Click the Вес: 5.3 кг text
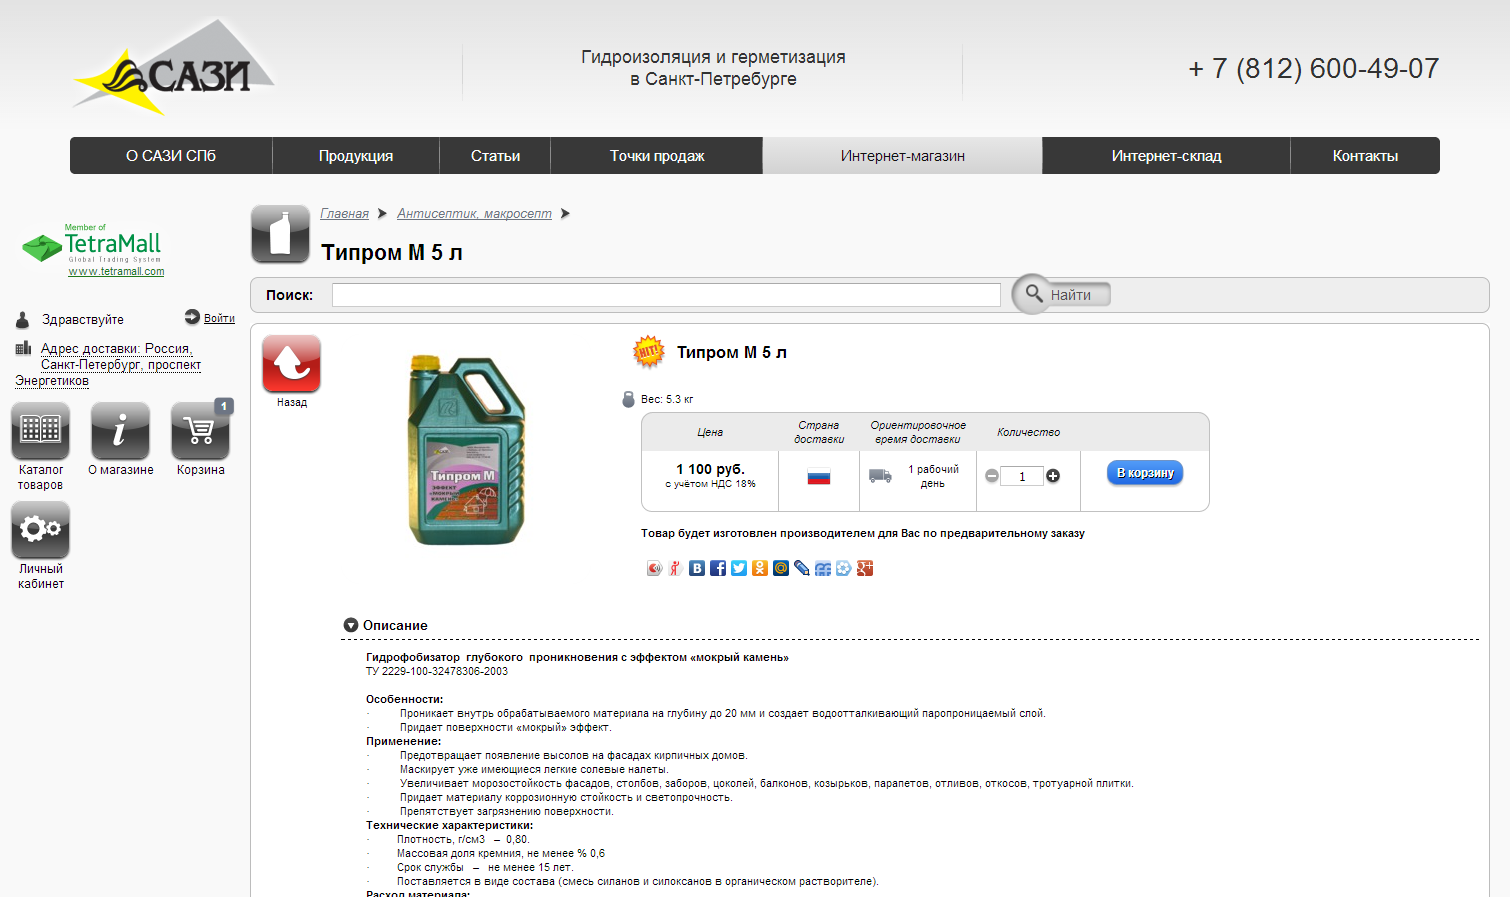This screenshot has height=897, width=1510. pyautogui.click(x=667, y=399)
